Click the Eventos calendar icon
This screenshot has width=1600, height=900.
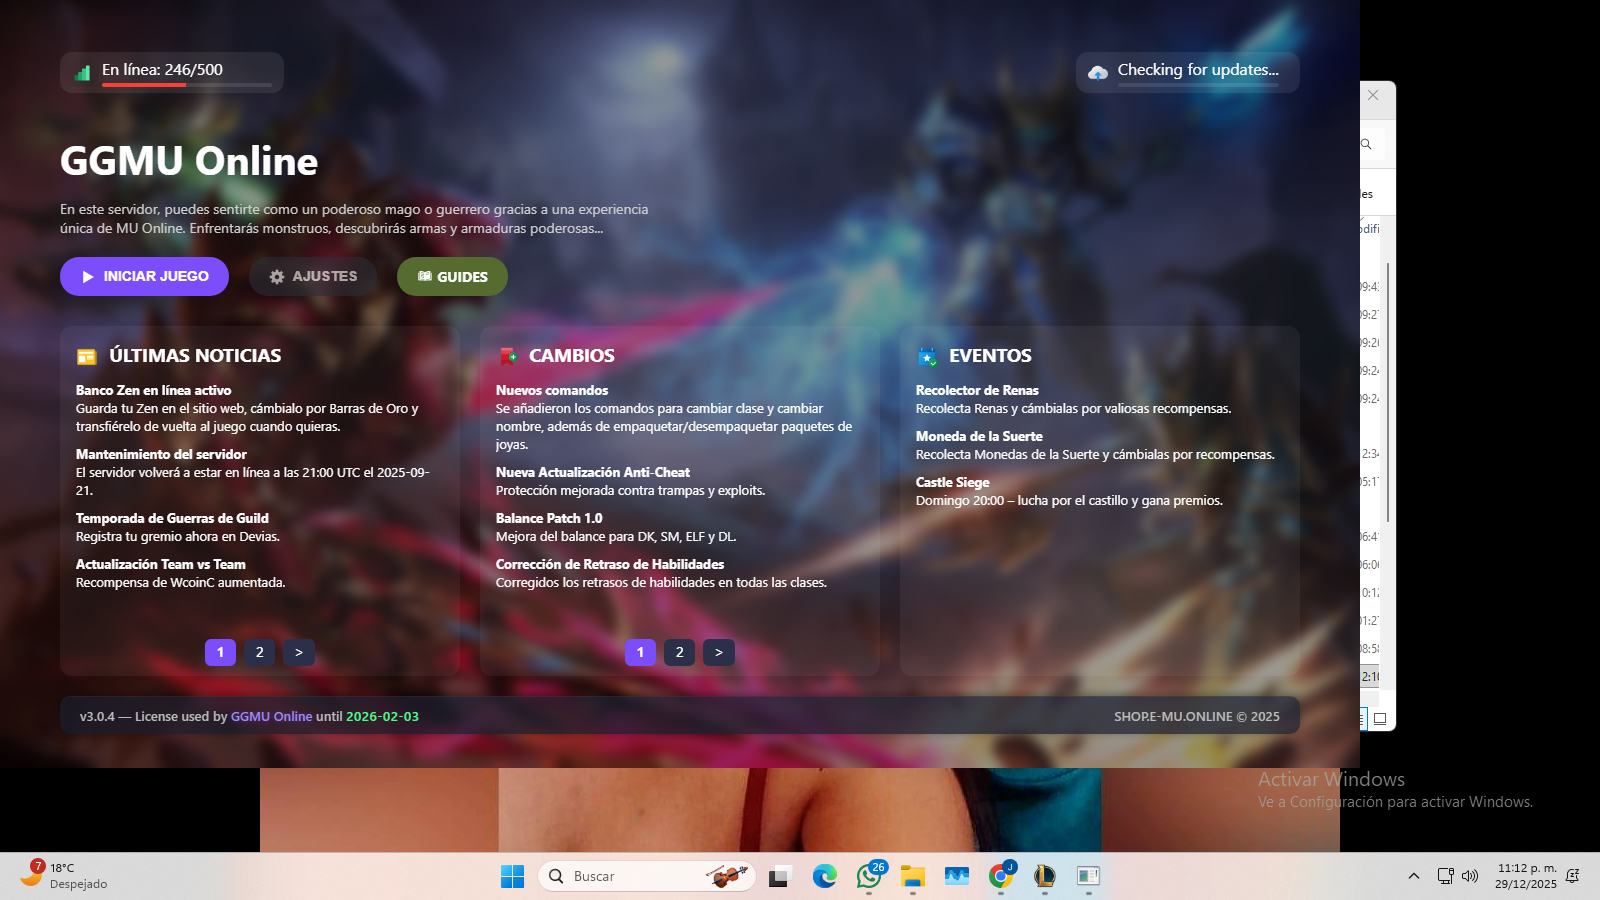(928, 356)
